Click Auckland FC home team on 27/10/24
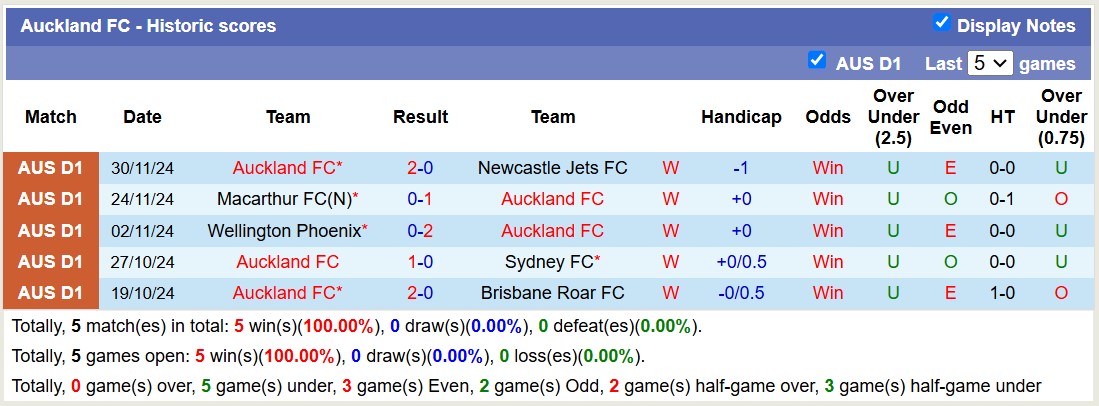 [x=287, y=262]
